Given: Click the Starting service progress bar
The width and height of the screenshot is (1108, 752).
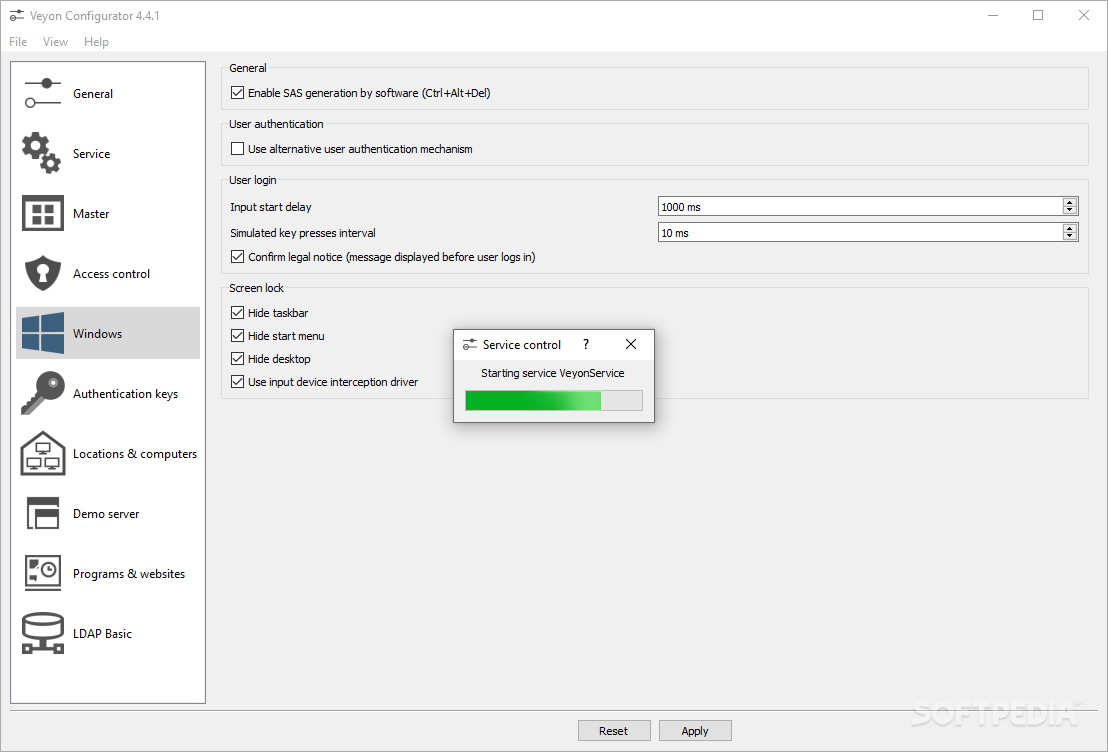Looking at the screenshot, I should point(554,401).
